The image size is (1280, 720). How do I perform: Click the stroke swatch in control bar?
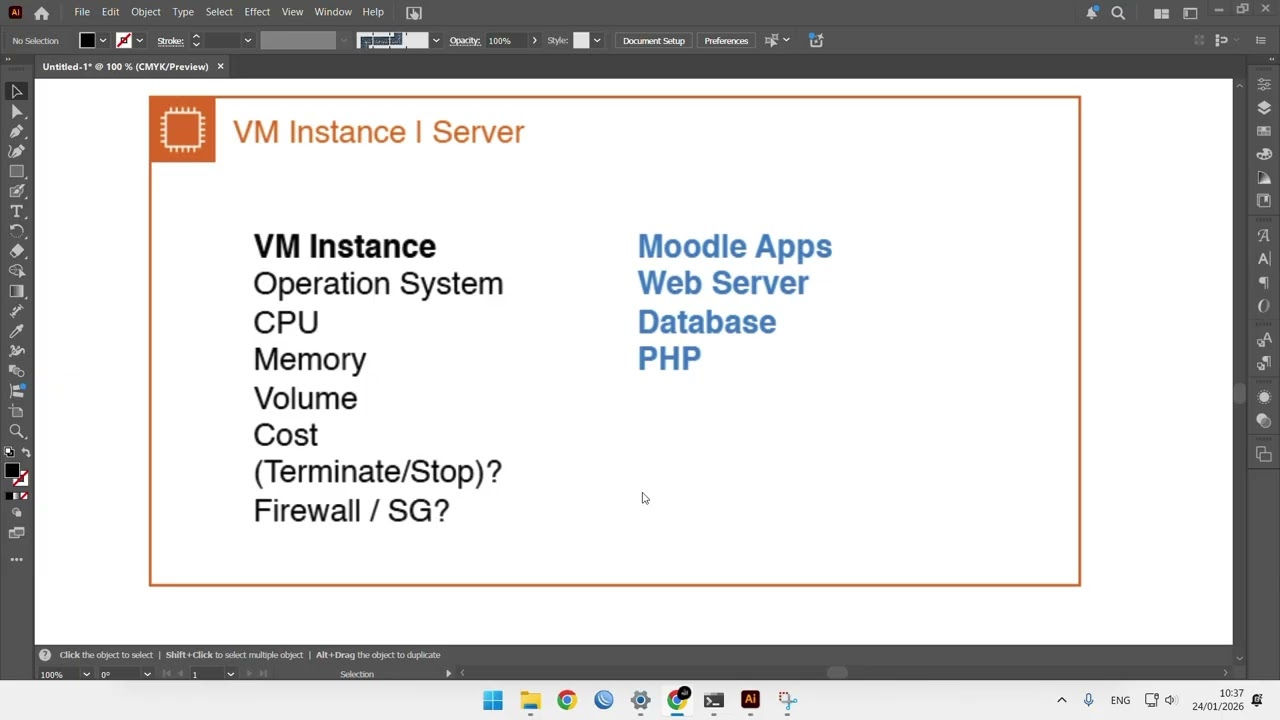coord(124,41)
